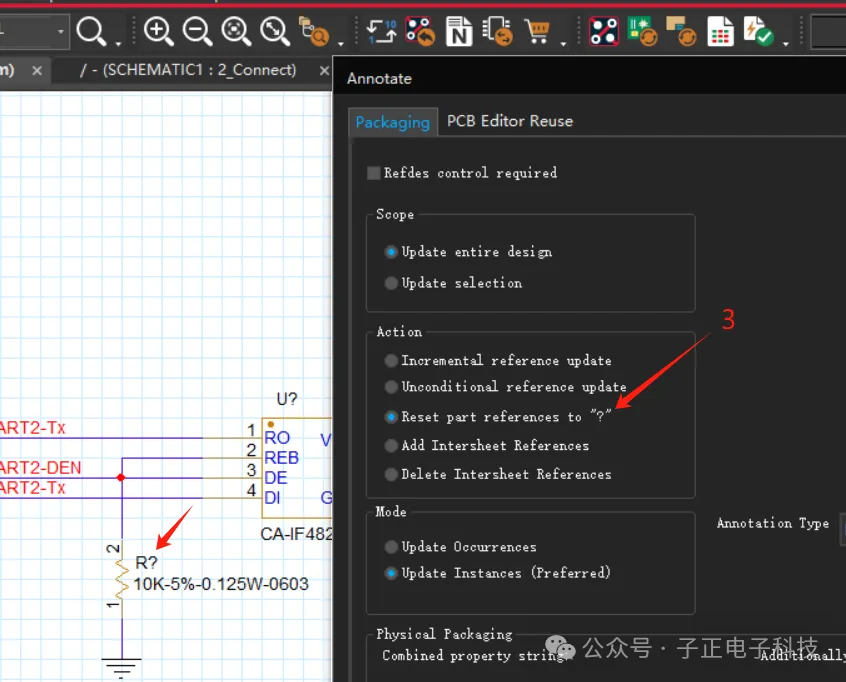
Task: Click the green board update PCB icon
Action: click(642, 31)
